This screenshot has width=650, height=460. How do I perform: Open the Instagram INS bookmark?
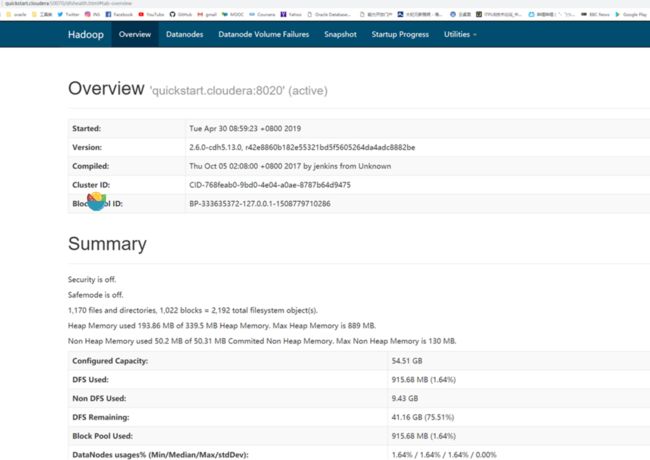click(92, 14)
